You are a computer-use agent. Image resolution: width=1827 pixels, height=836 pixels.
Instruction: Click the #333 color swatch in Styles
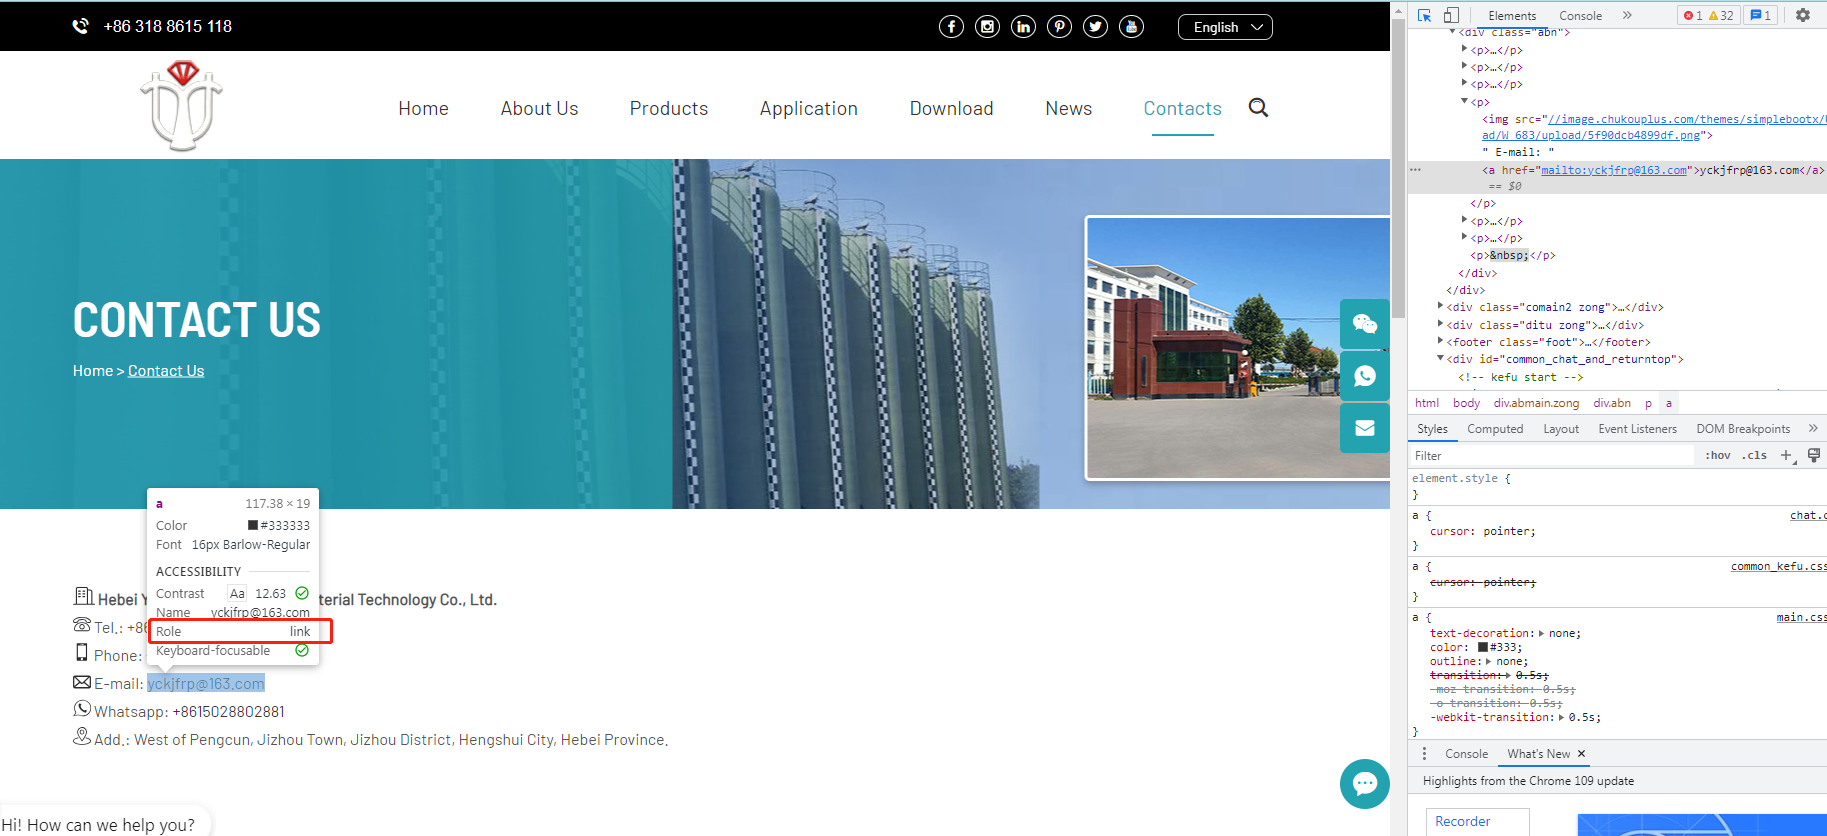(x=1483, y=647)
